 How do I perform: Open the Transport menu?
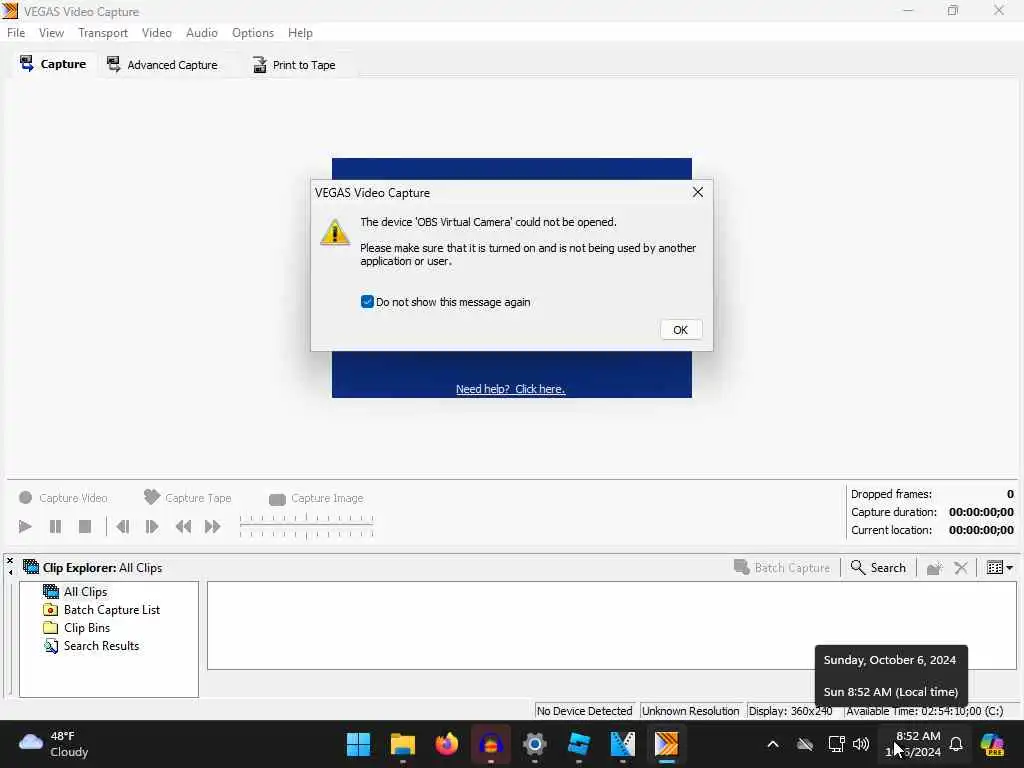[103, 33]
